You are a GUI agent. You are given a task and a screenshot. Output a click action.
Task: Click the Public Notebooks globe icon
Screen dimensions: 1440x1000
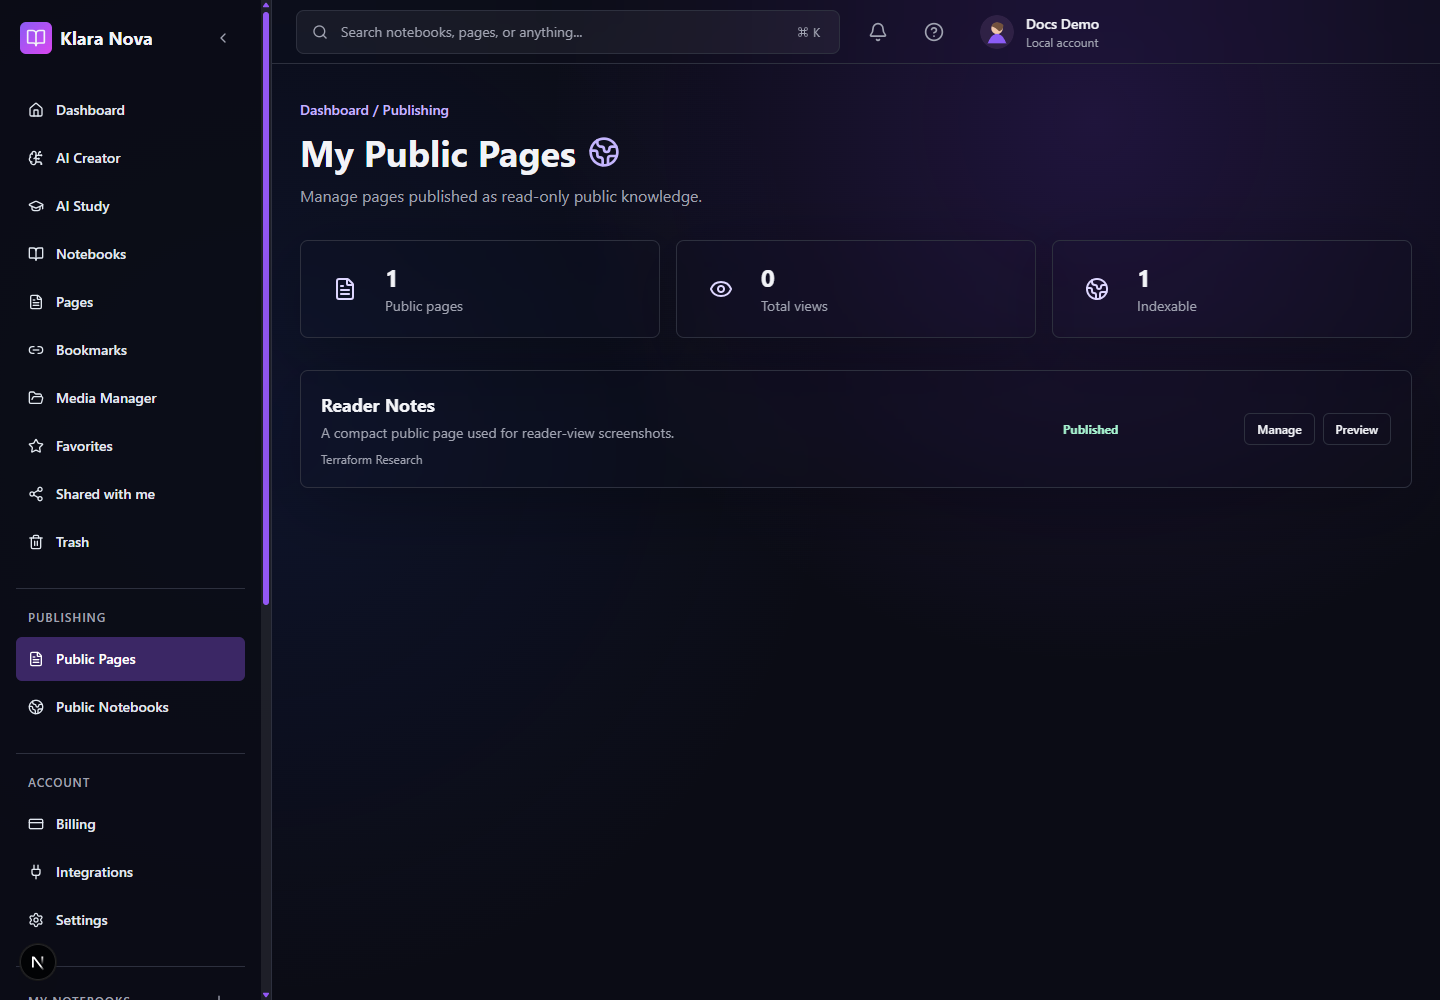36,707
